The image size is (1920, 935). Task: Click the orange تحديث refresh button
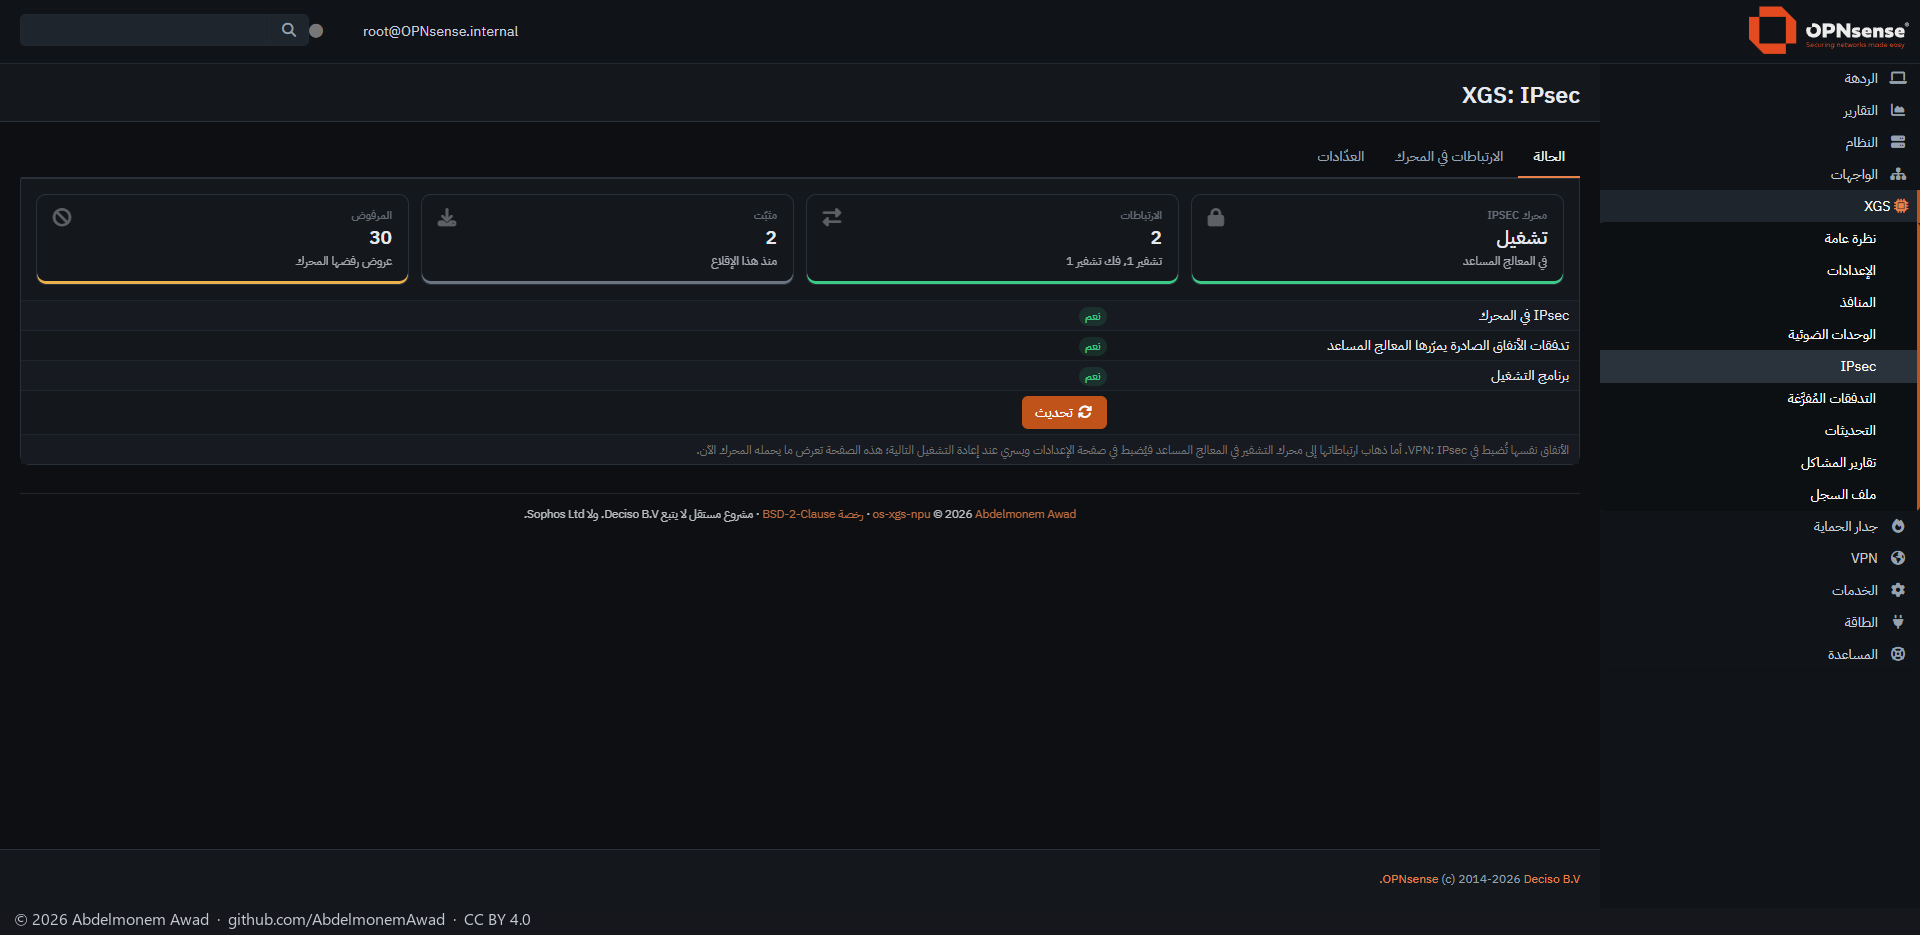click(1064, 412)
